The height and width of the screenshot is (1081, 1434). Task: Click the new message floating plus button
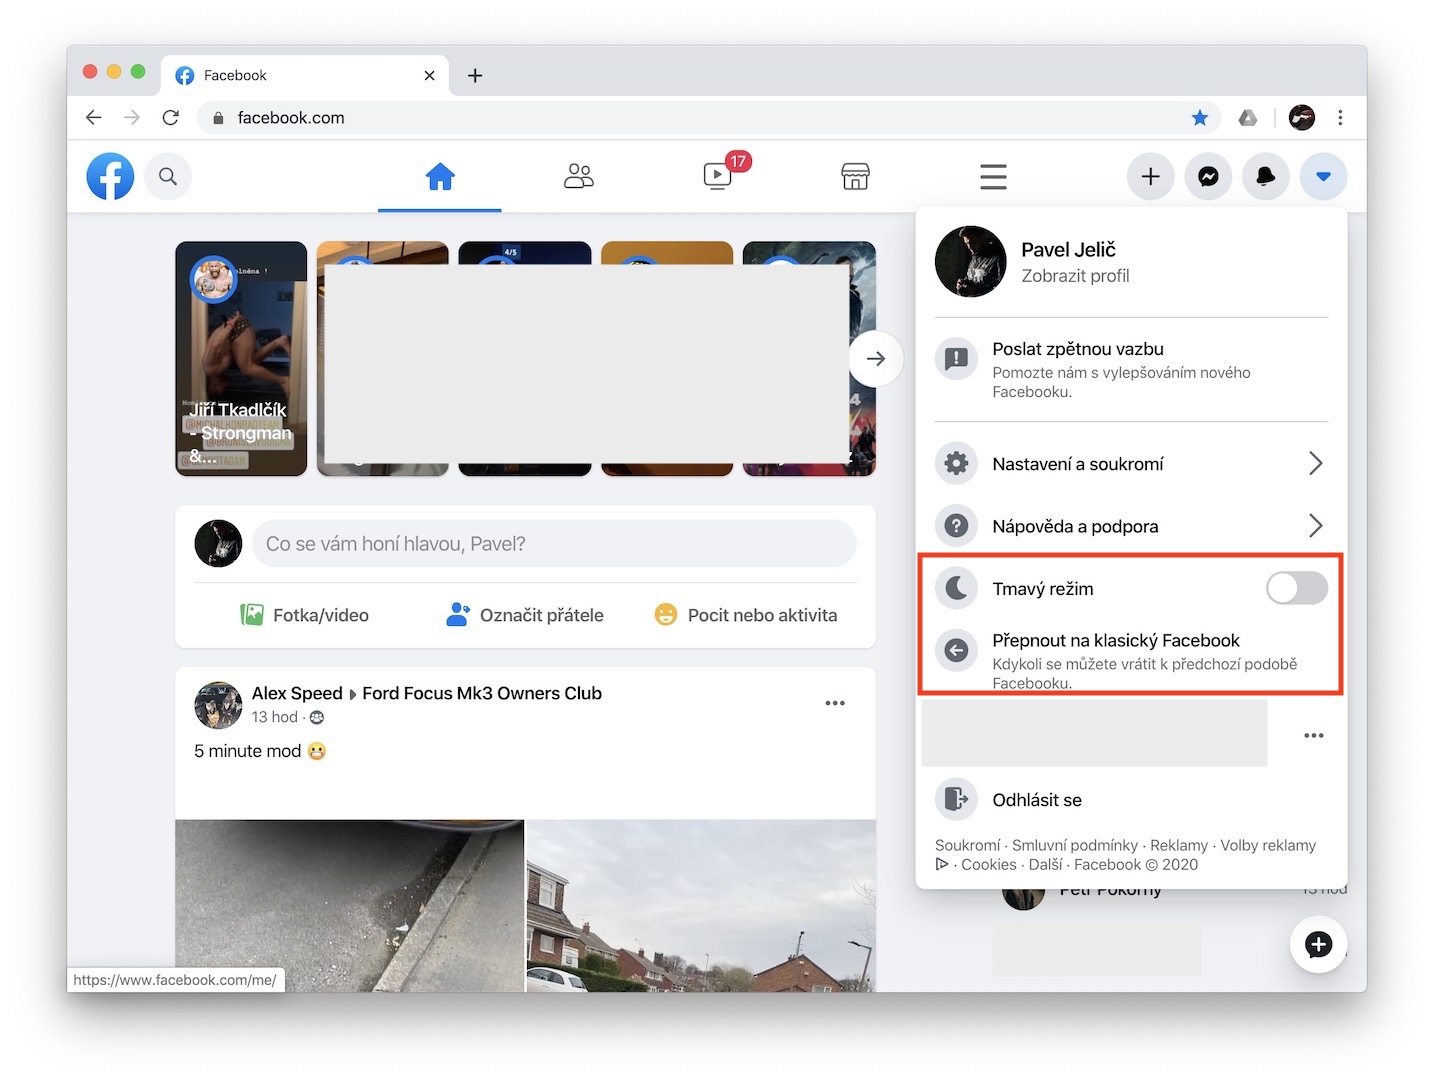coord(1318,944)
